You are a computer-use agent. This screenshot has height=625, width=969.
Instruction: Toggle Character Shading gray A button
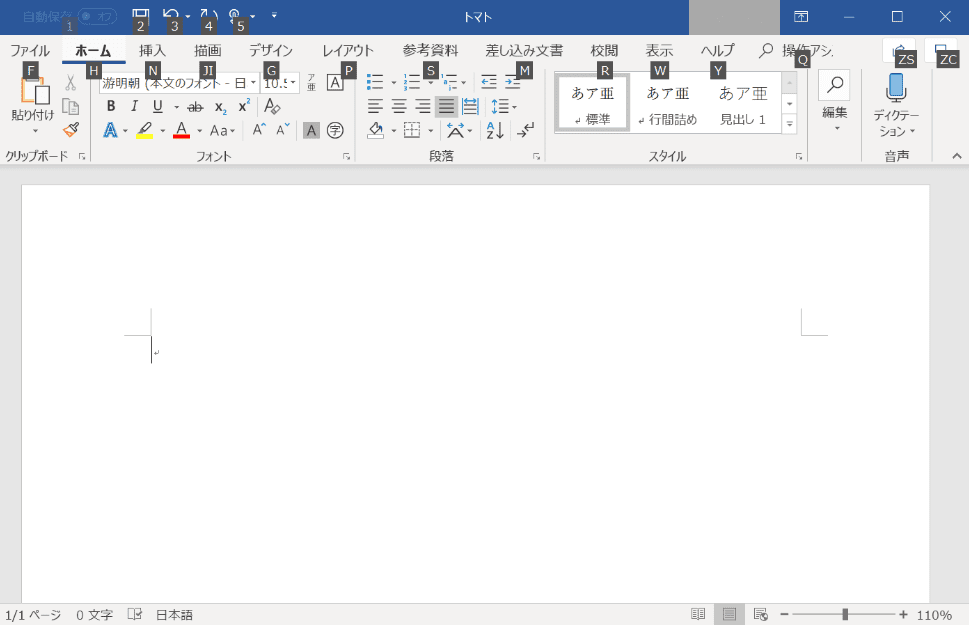coord(311,130)
